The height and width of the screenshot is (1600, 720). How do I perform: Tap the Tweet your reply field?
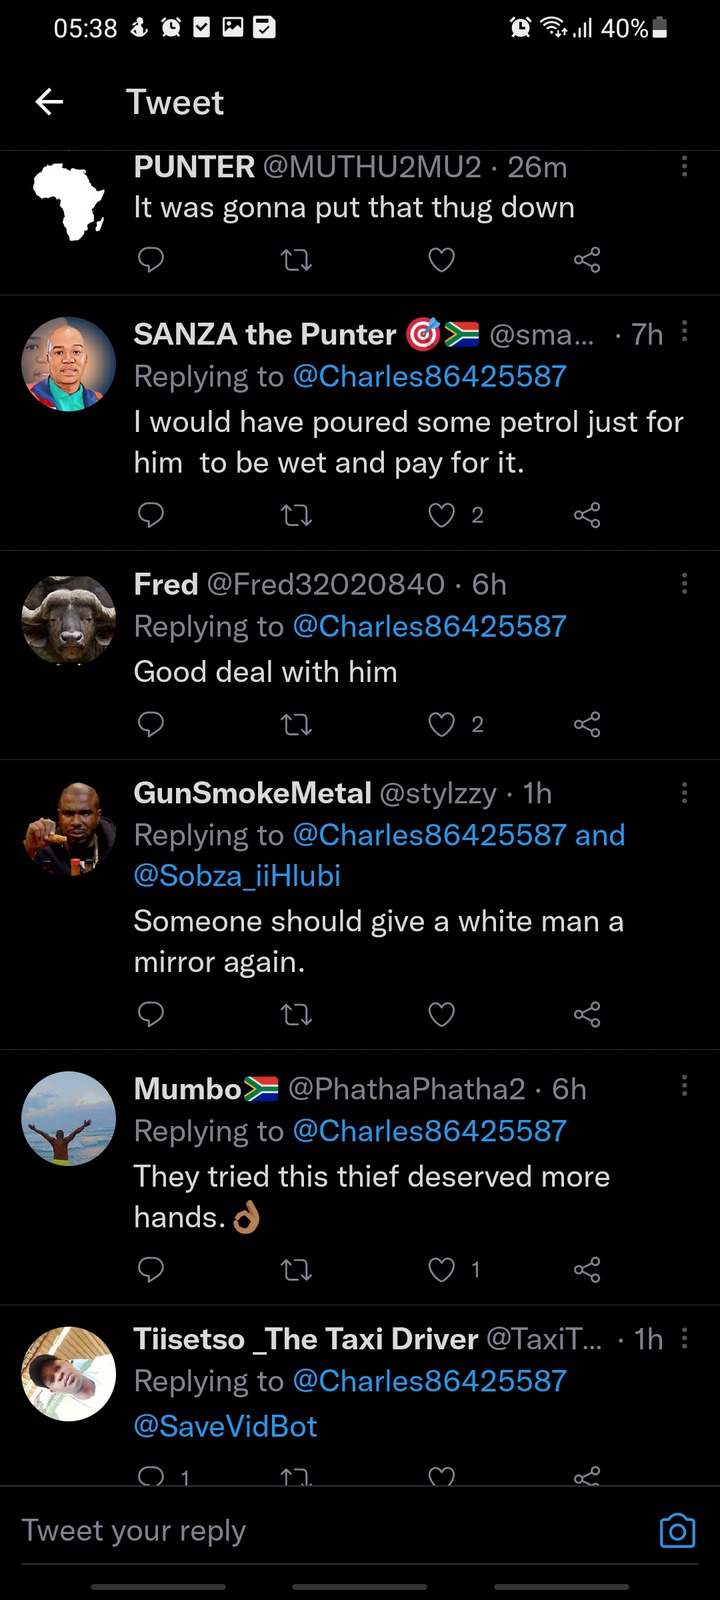[x=300, y=1531]
